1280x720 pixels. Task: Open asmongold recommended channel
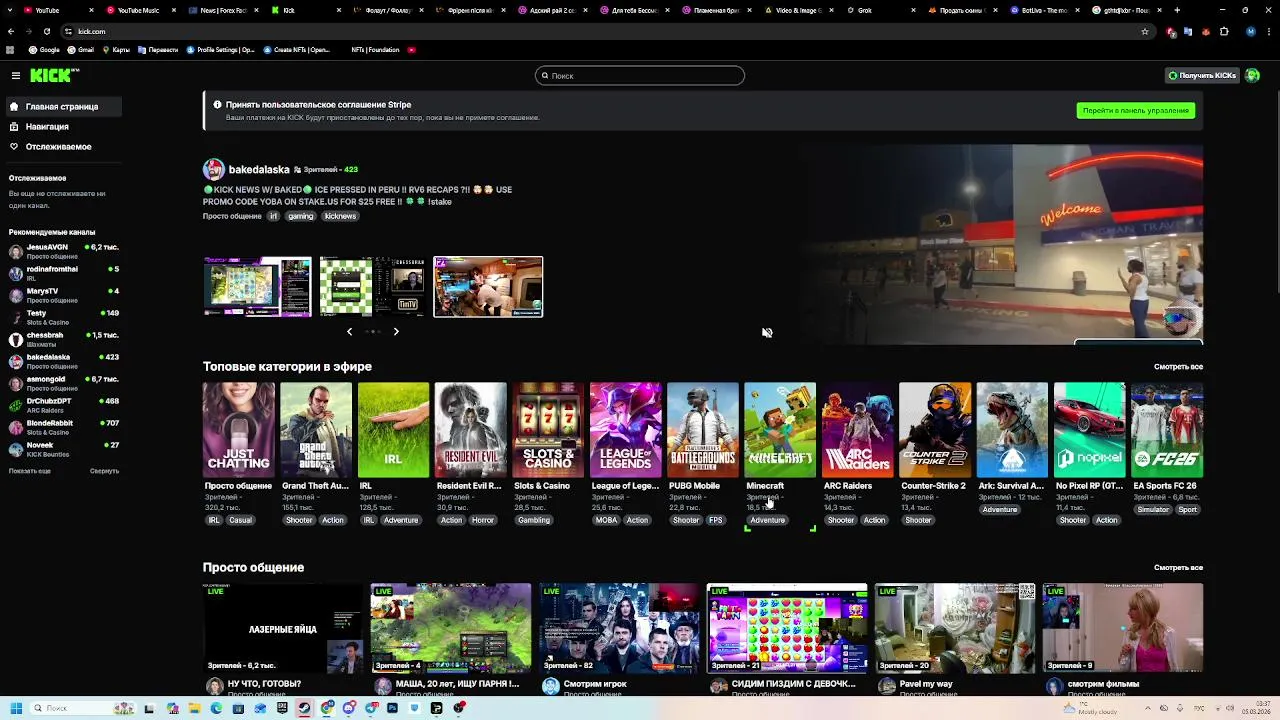click(64, 383)
